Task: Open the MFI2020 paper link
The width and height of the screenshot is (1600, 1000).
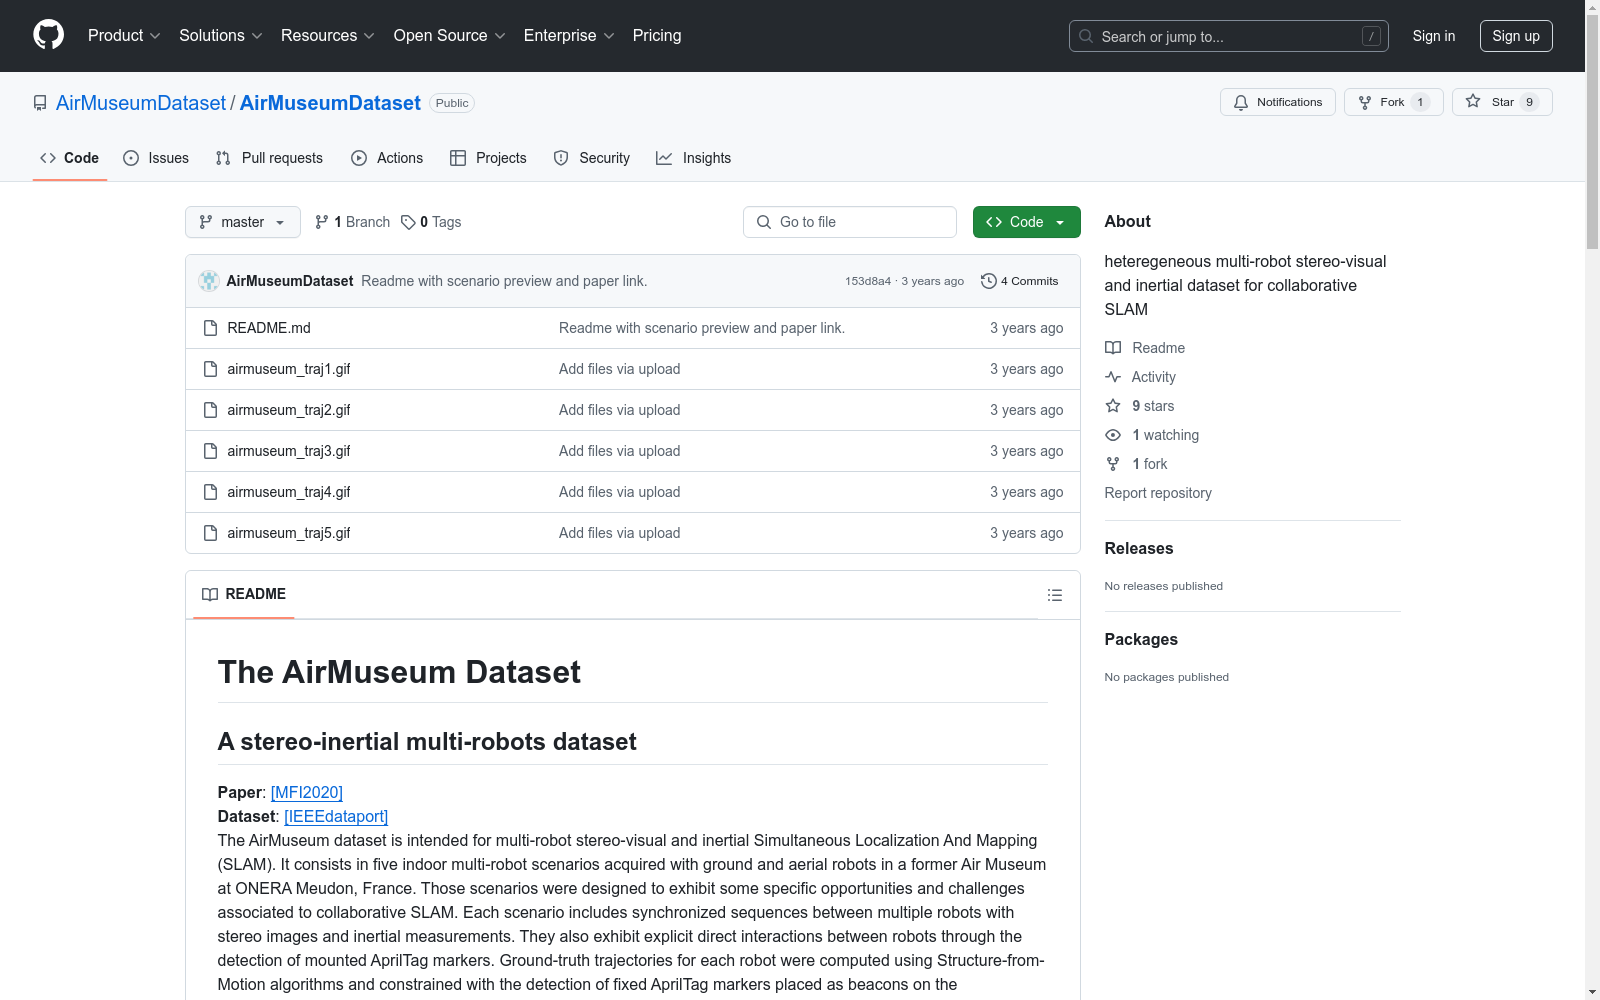Action: tap(307, 793)
